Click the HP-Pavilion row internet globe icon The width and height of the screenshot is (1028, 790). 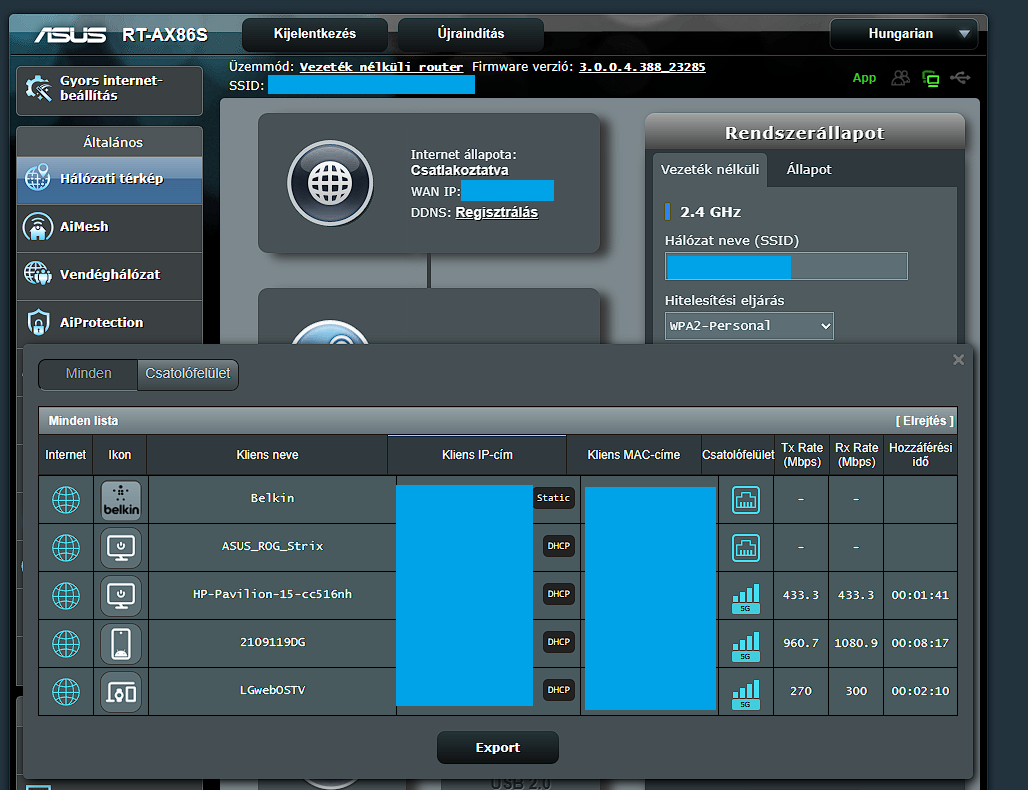tap(66, 595)
